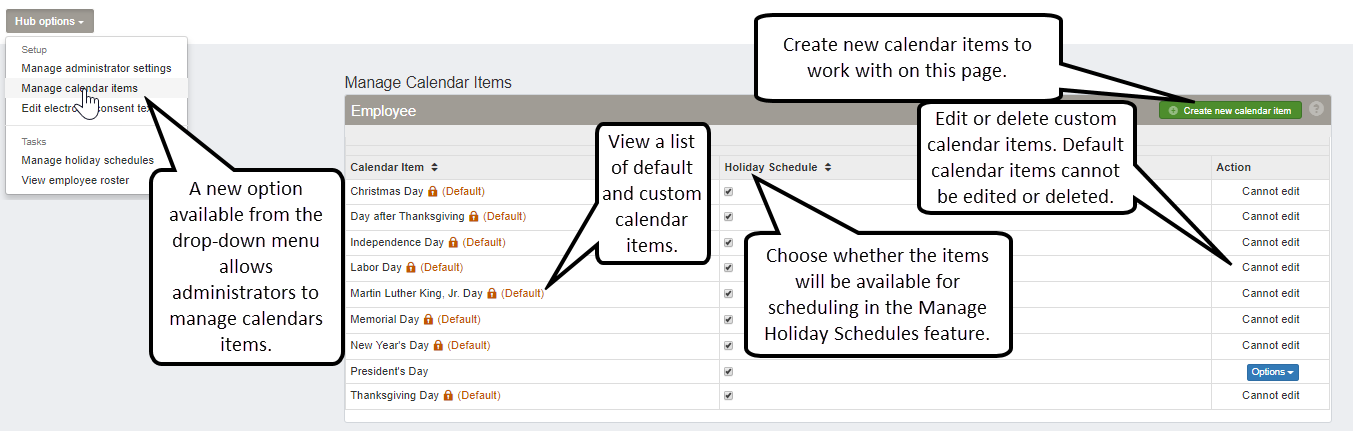Choose Manage holiday schedules menu entry

88,160
